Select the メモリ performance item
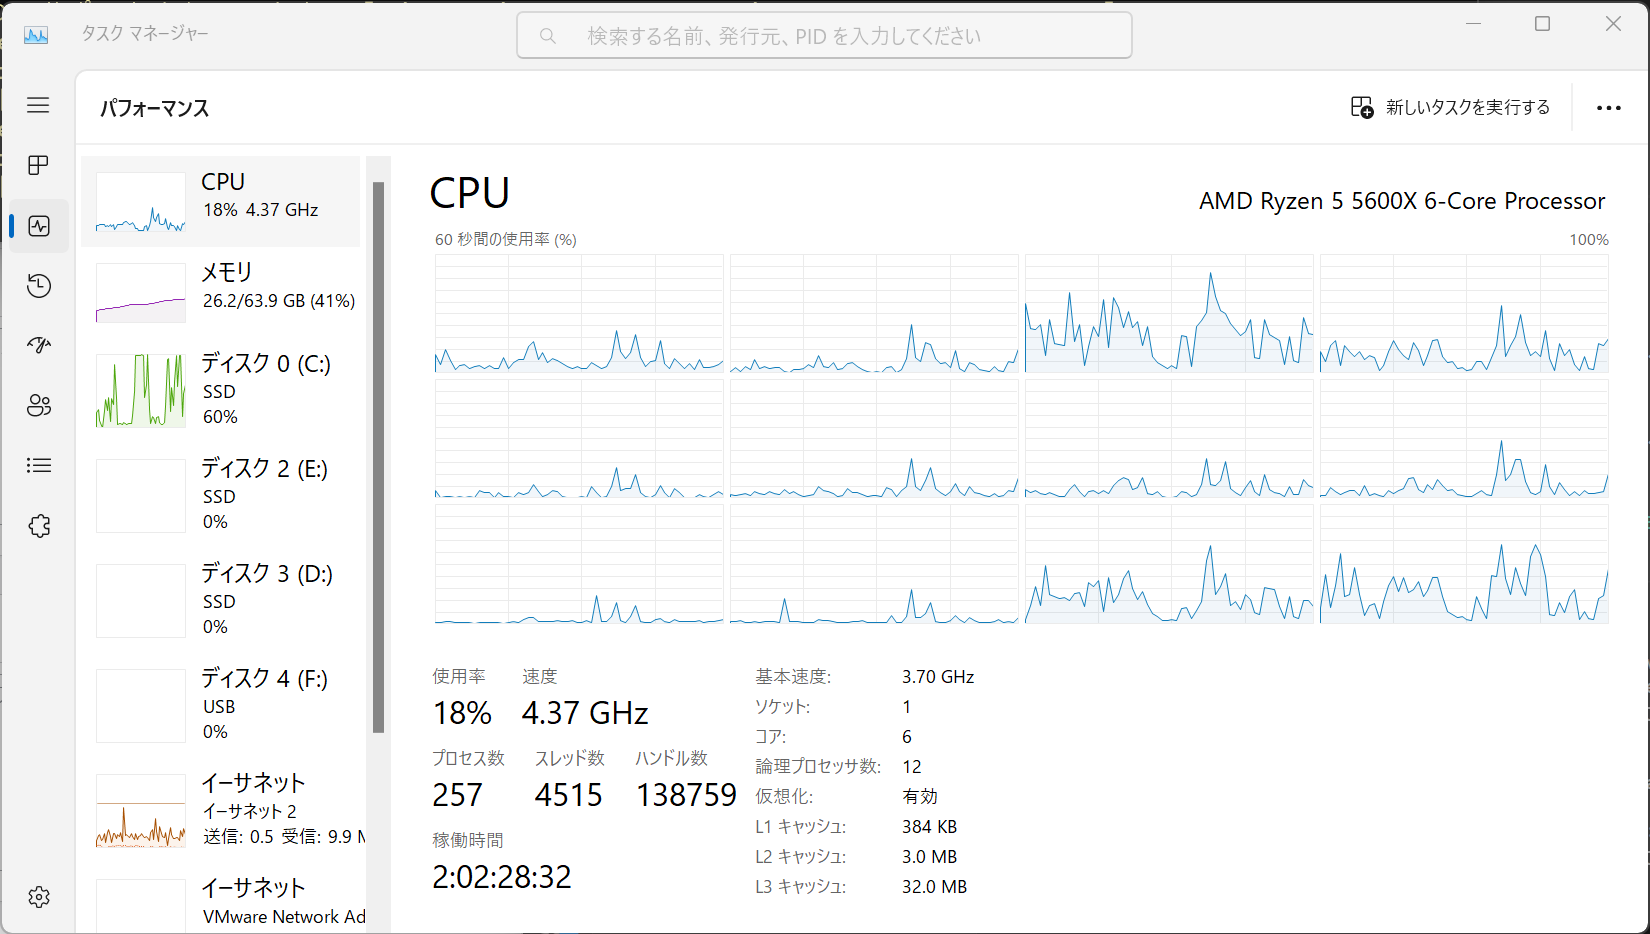 [x=221, y=292]
